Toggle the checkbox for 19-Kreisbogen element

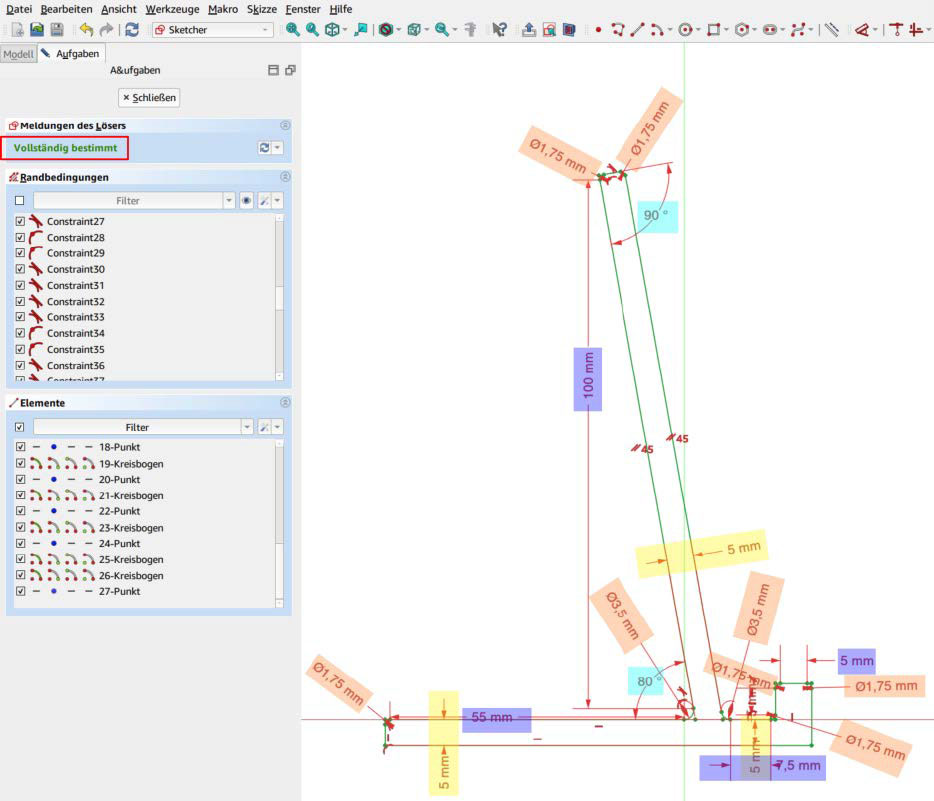click(21, 463)
